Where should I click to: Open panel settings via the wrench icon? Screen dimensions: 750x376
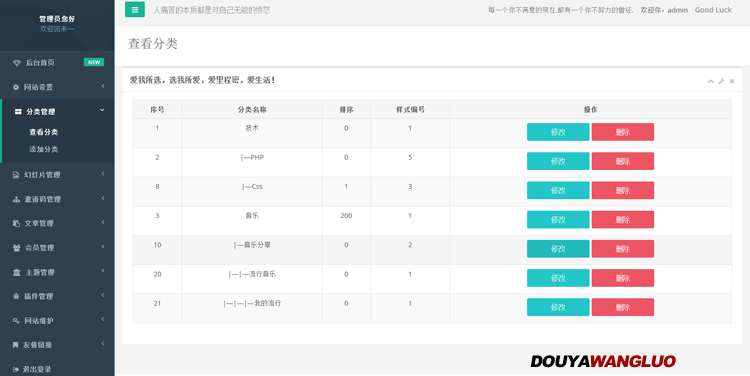click(721, 81)
